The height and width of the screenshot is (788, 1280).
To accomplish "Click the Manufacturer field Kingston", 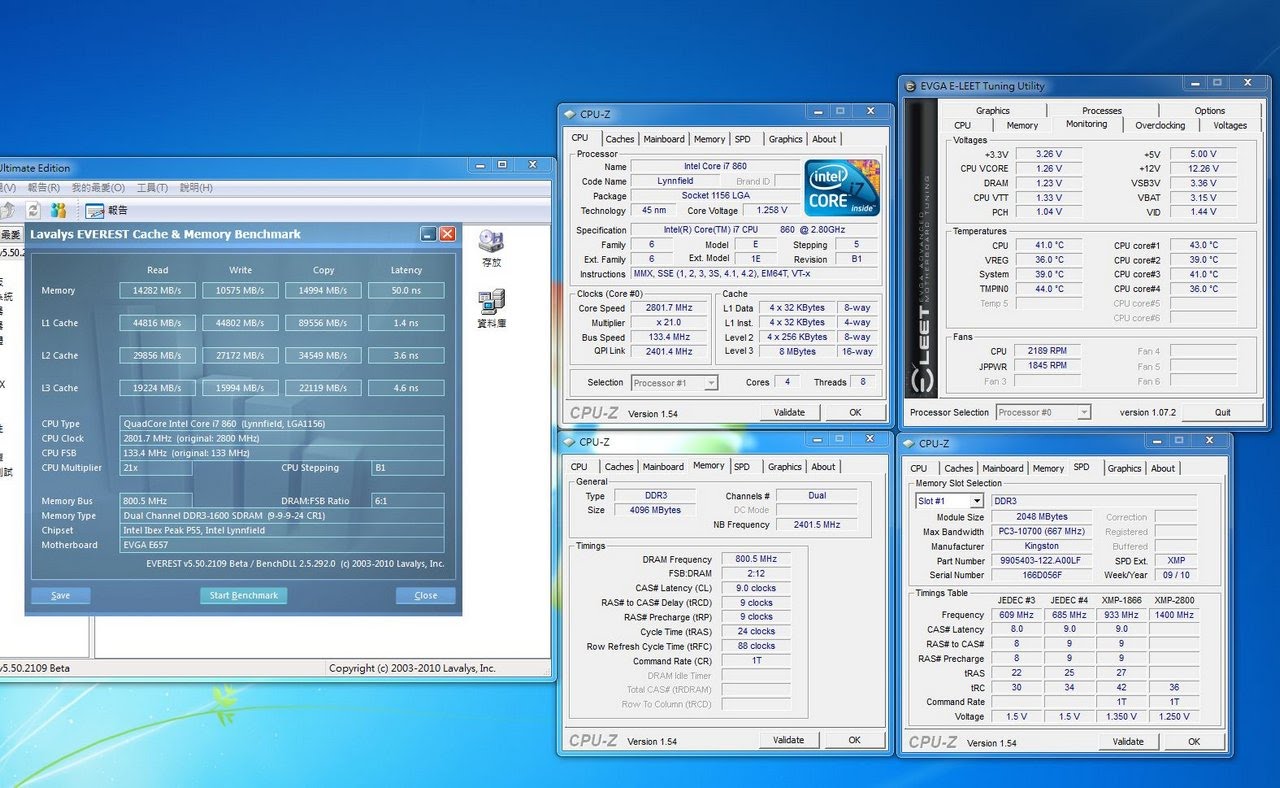I will tap(1042, 546).
